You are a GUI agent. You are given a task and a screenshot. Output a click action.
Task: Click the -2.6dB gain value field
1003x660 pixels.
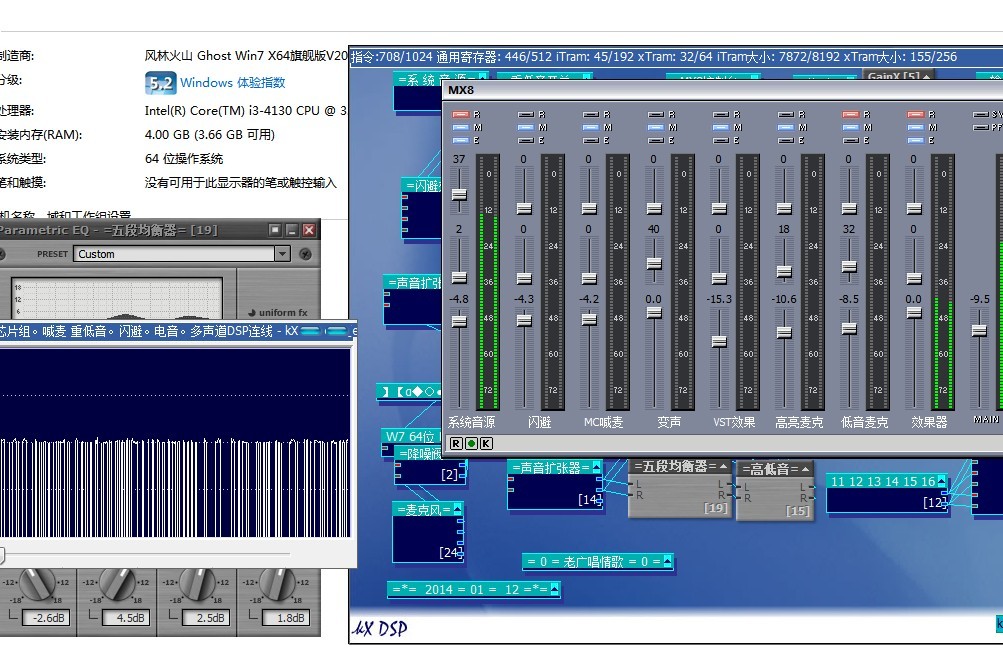[x=43, y=618]
